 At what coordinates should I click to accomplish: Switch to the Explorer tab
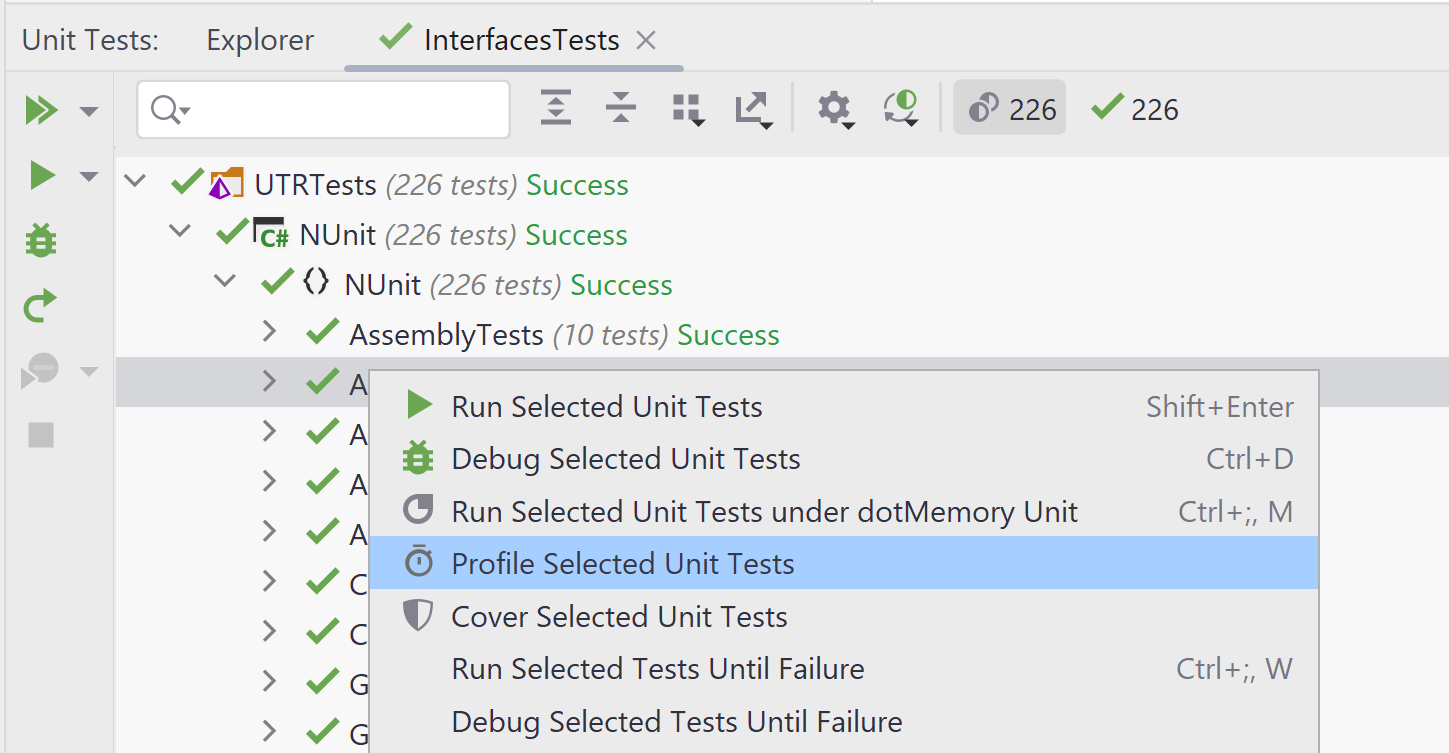point(260,40)
